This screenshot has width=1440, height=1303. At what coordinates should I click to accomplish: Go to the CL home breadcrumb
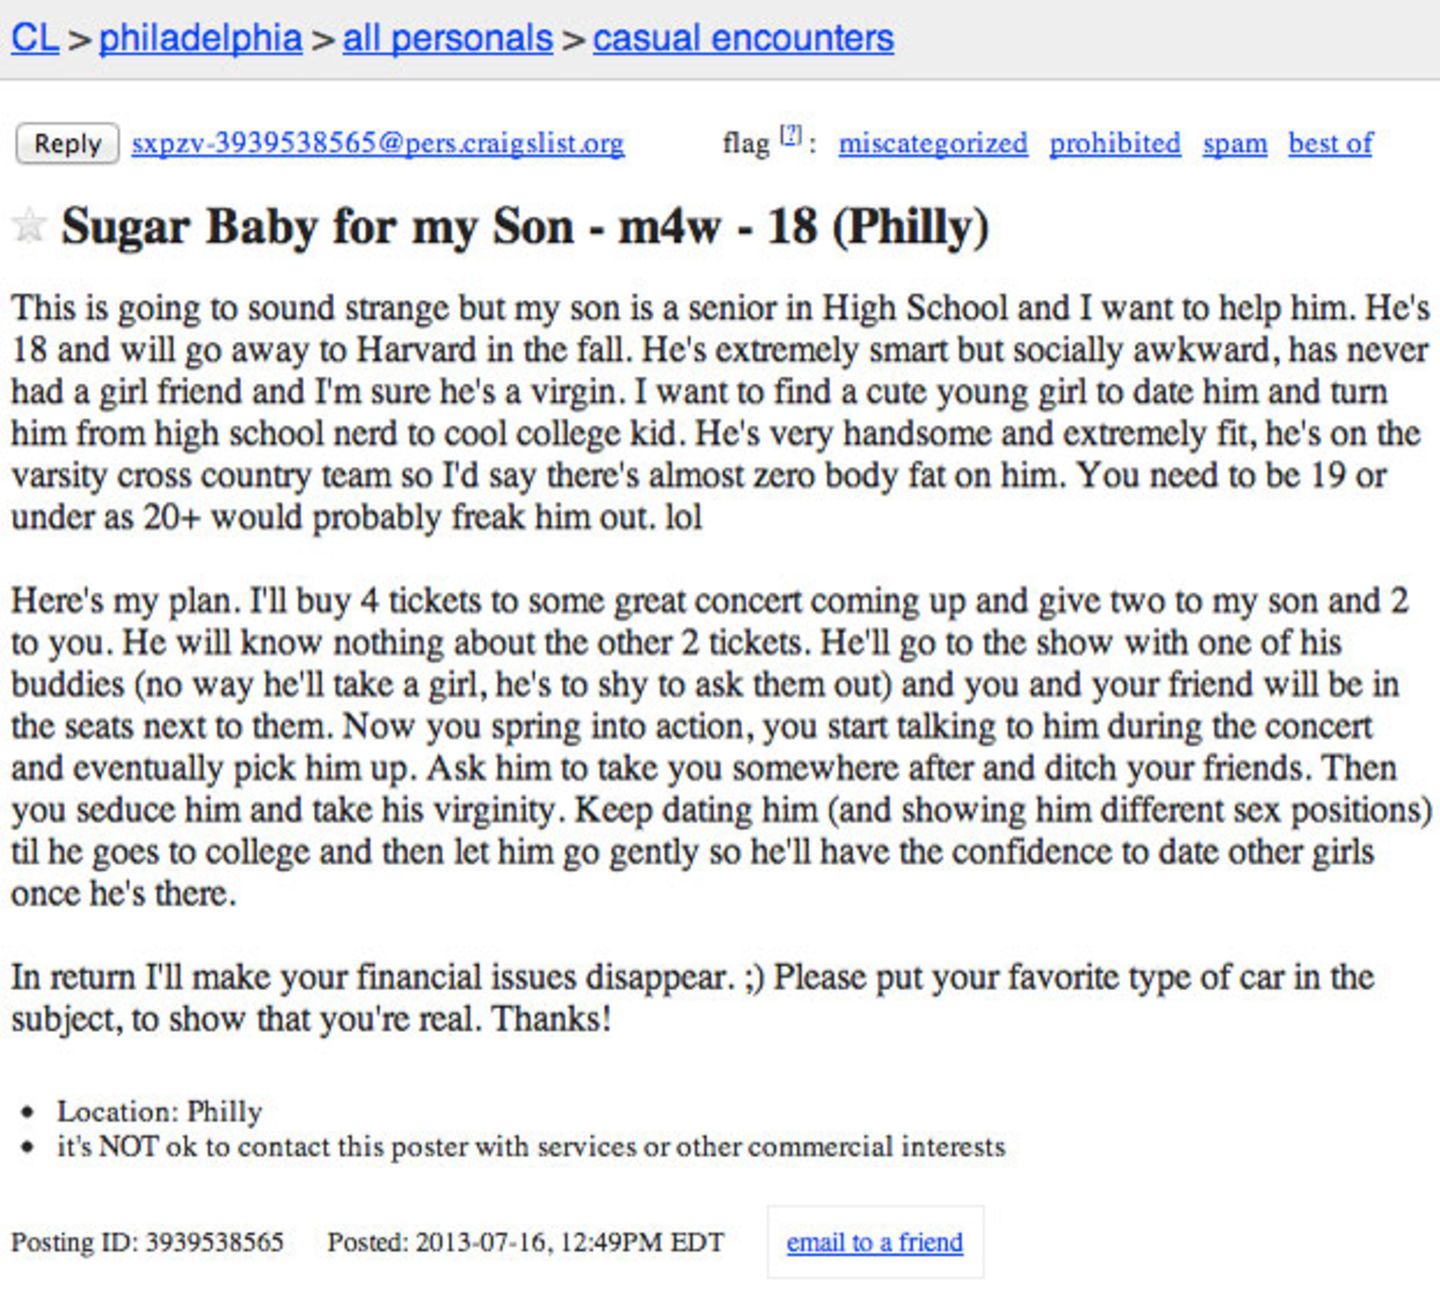(35, 38)
